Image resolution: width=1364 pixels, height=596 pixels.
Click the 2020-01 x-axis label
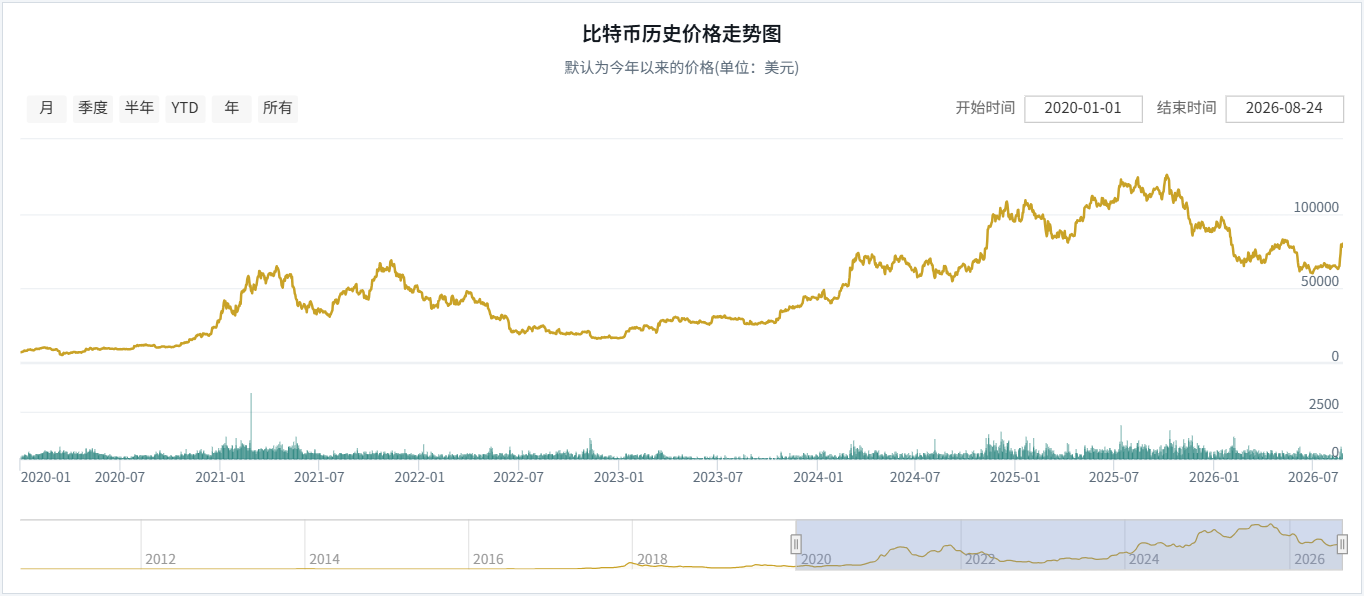[46, 478]
